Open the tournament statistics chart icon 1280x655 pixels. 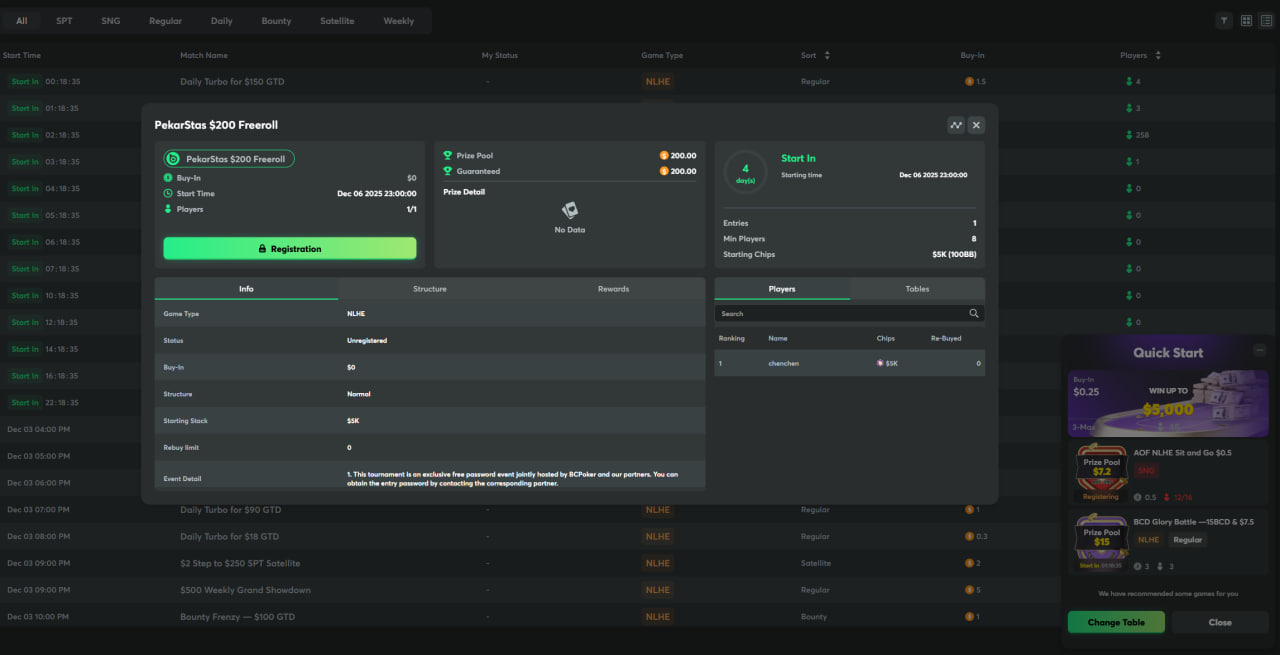point(956,125)
